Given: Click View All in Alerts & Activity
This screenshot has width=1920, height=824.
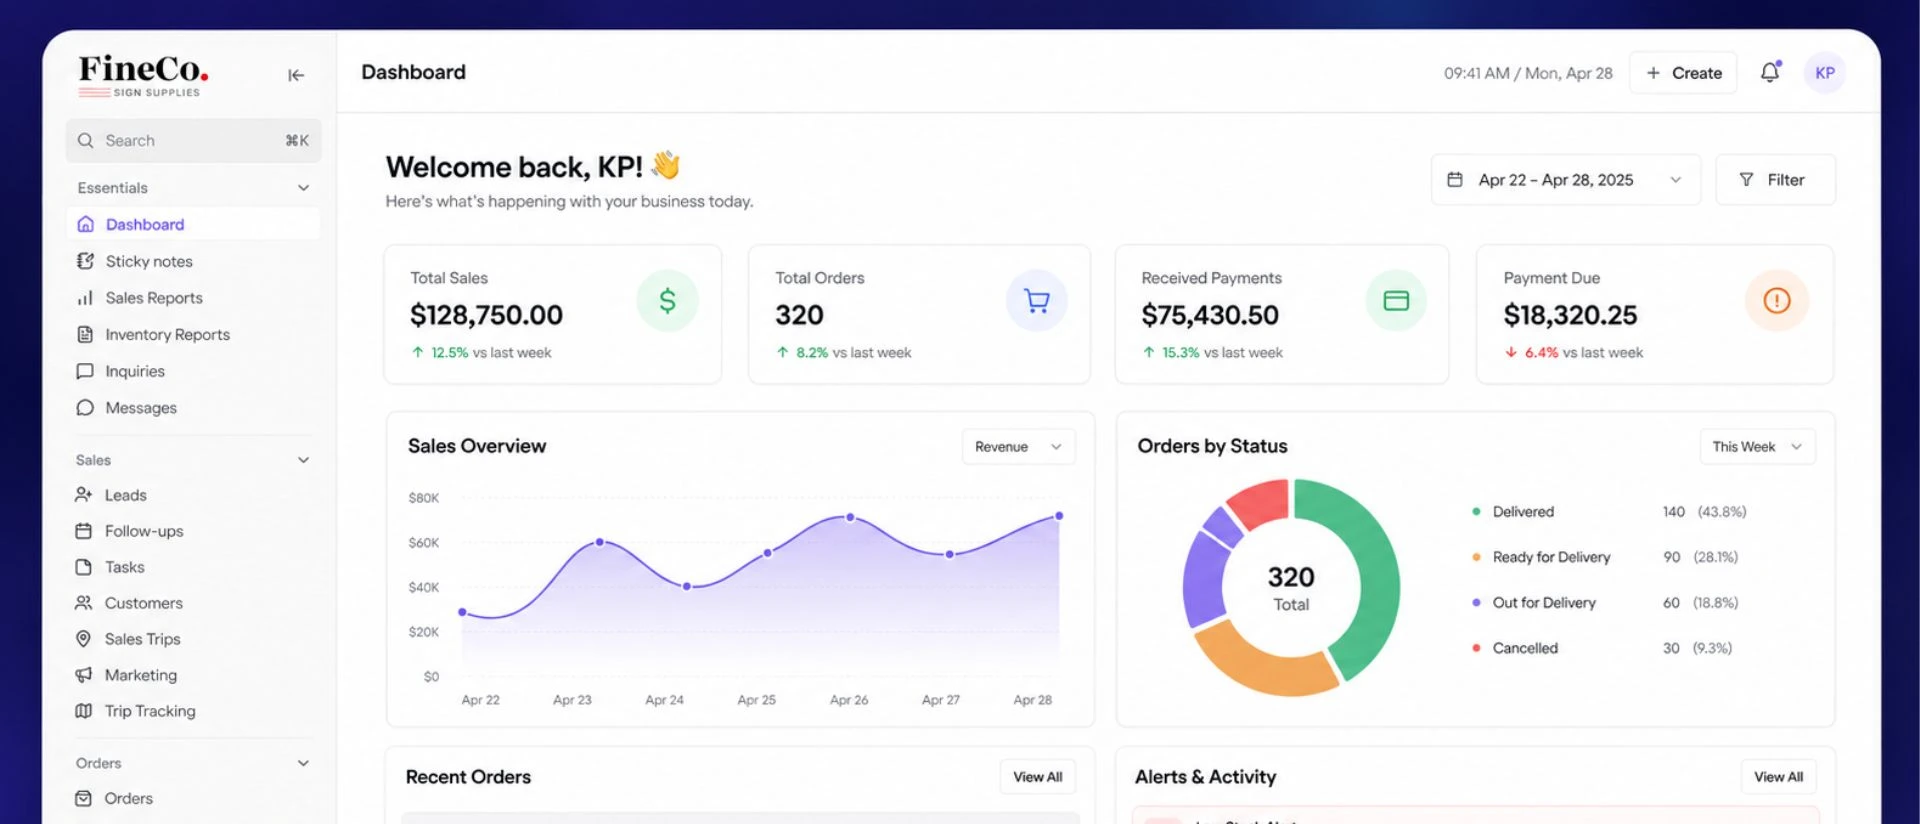Looking at the screenshot, I should pos(1778,777).
